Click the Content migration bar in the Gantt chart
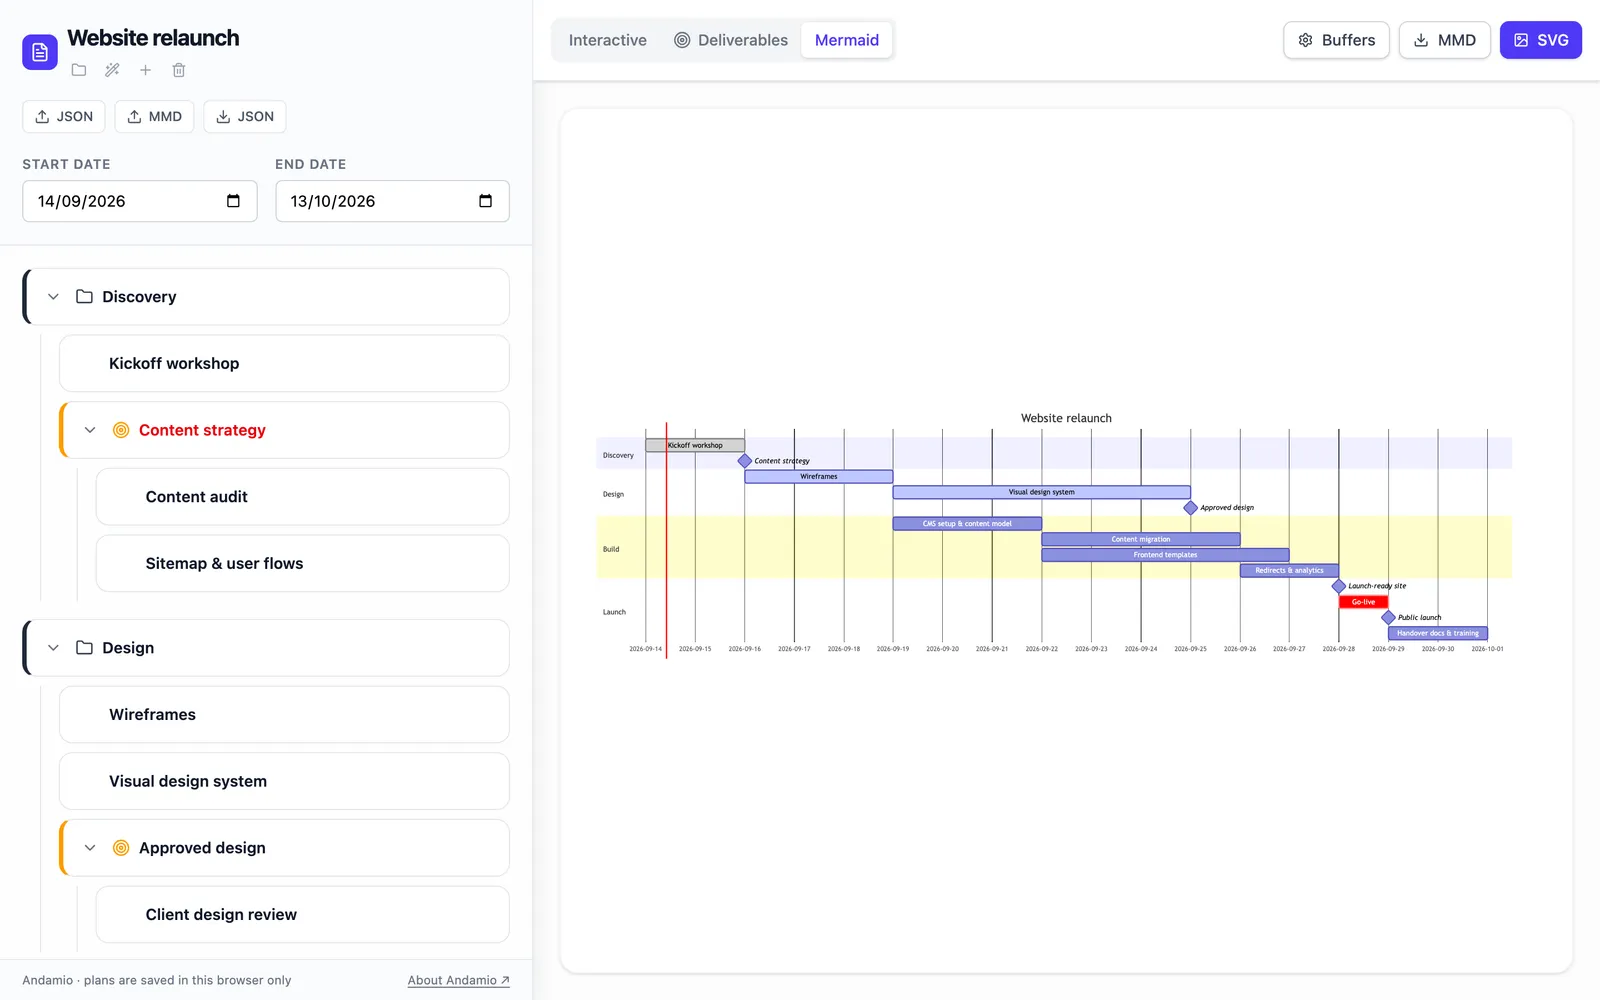The image size is (1600, 1000). point(1141,539)
